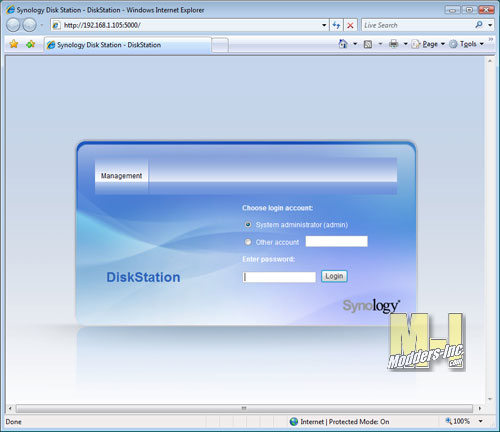The image size is (500, 432).
Task: Click the horizontal scrollbar thumb
Action: (x=244, y=408)
